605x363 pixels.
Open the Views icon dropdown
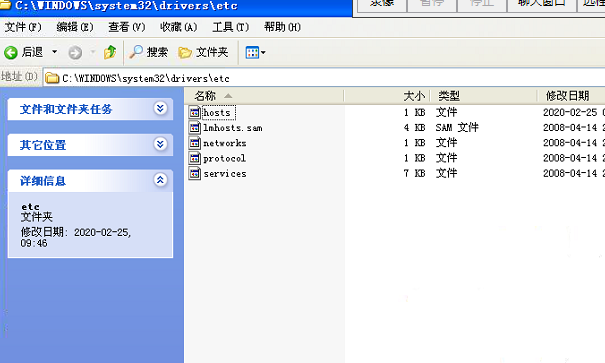point(255,52)
